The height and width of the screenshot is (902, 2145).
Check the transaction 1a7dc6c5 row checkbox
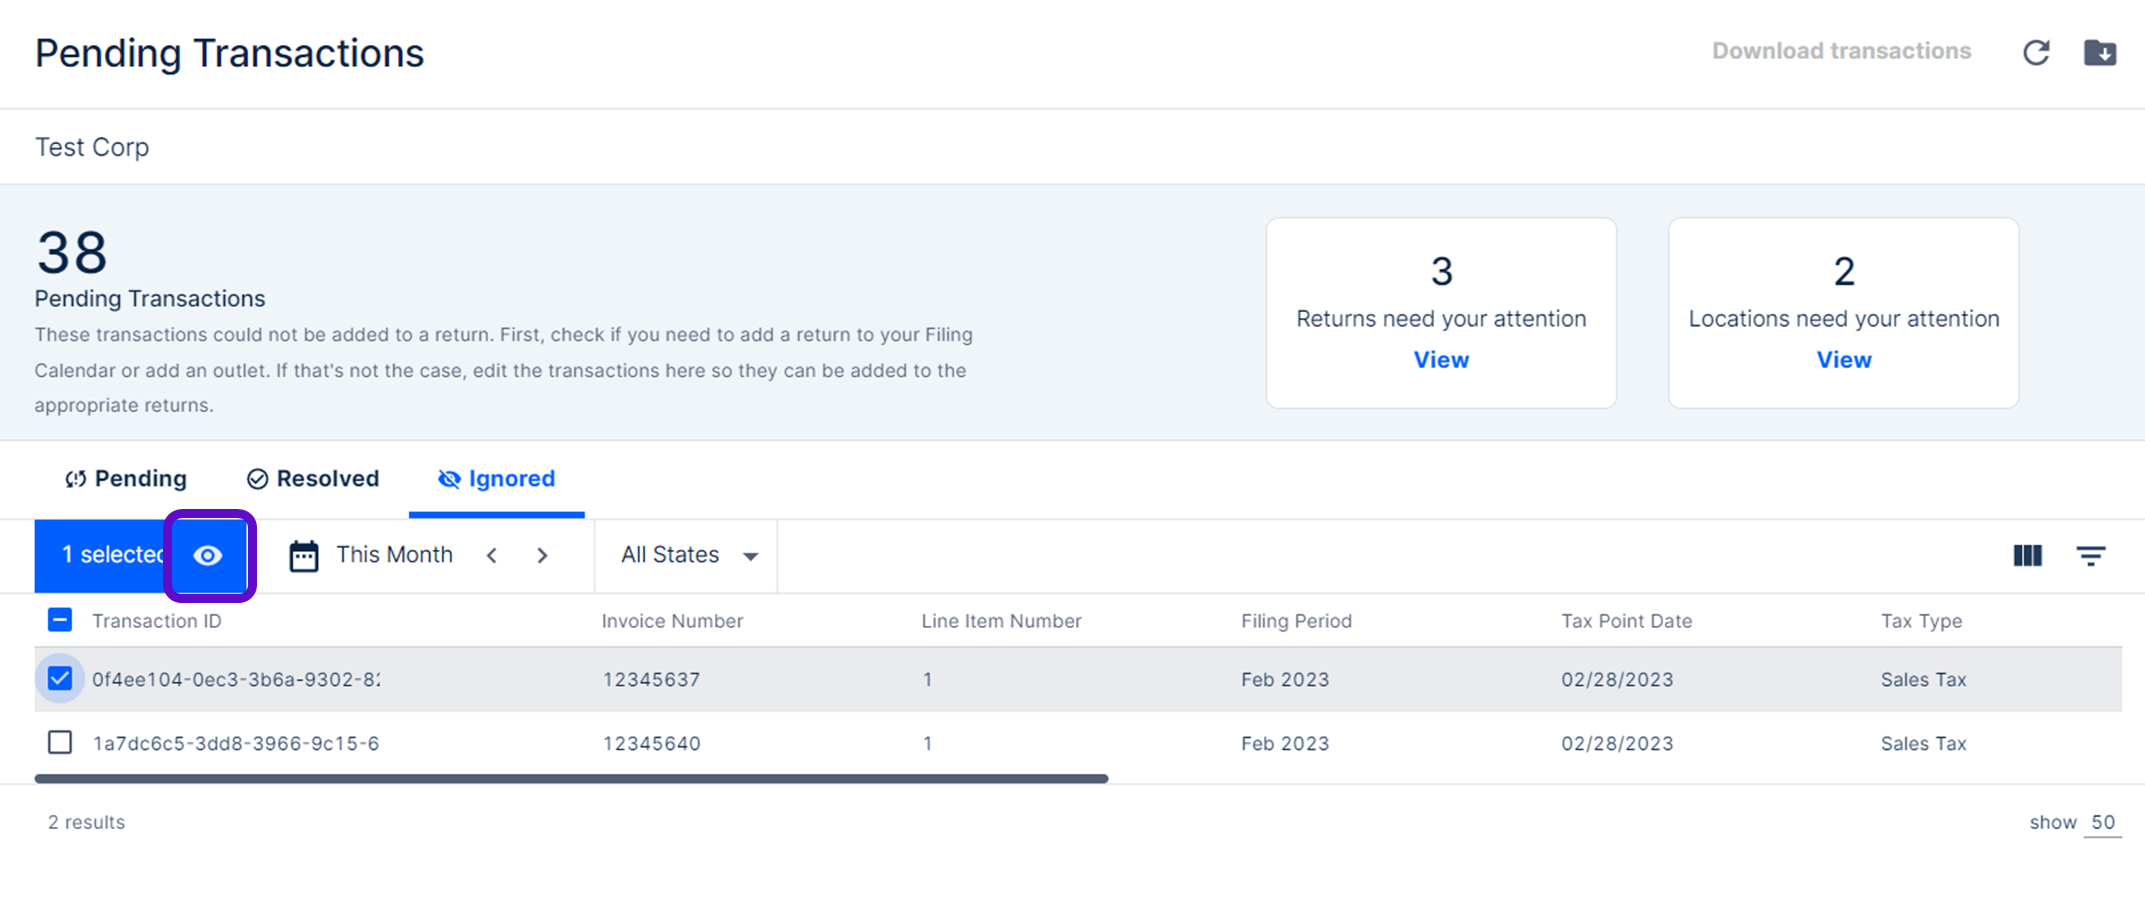60,743
